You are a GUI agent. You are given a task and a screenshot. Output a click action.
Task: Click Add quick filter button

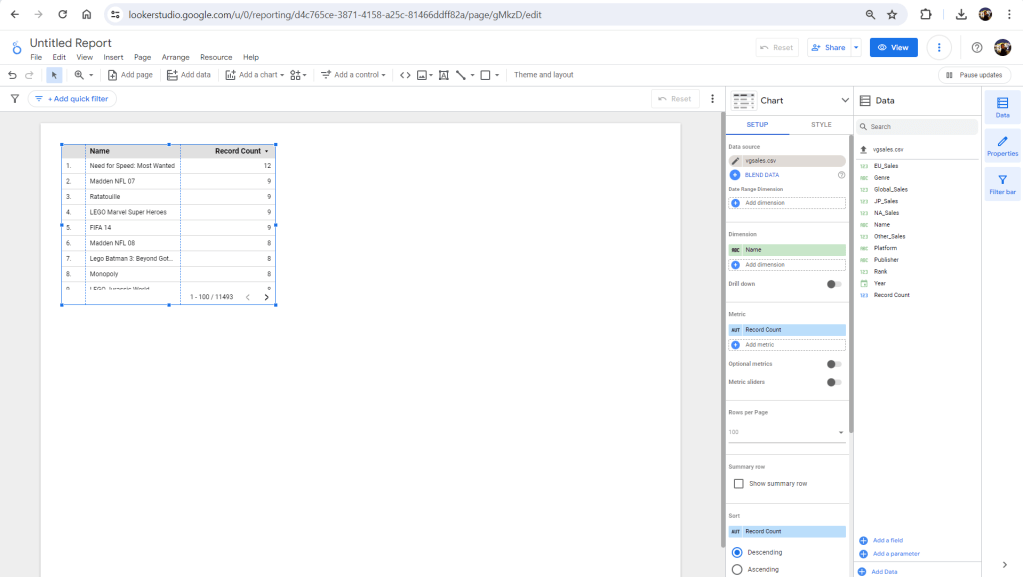[x=72, y=99]
